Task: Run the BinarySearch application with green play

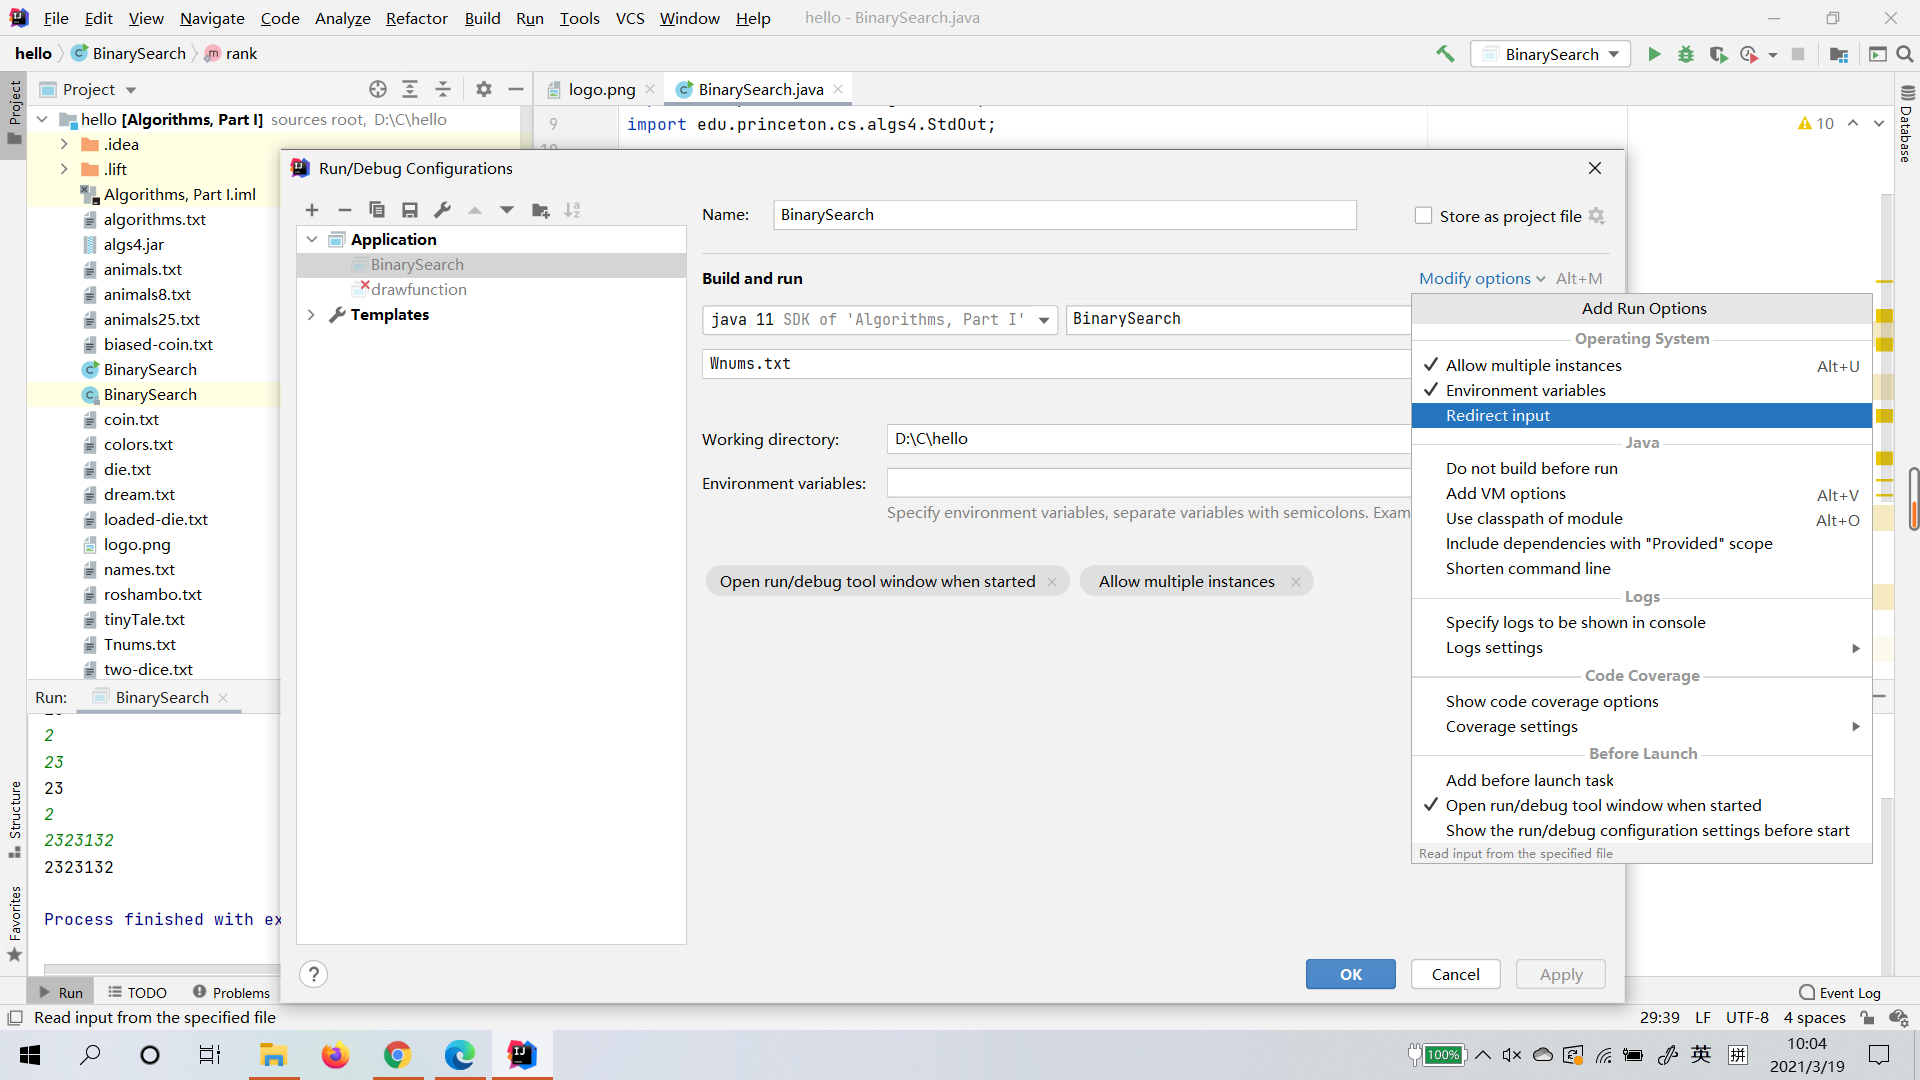Action: [x=1654, y=54]
